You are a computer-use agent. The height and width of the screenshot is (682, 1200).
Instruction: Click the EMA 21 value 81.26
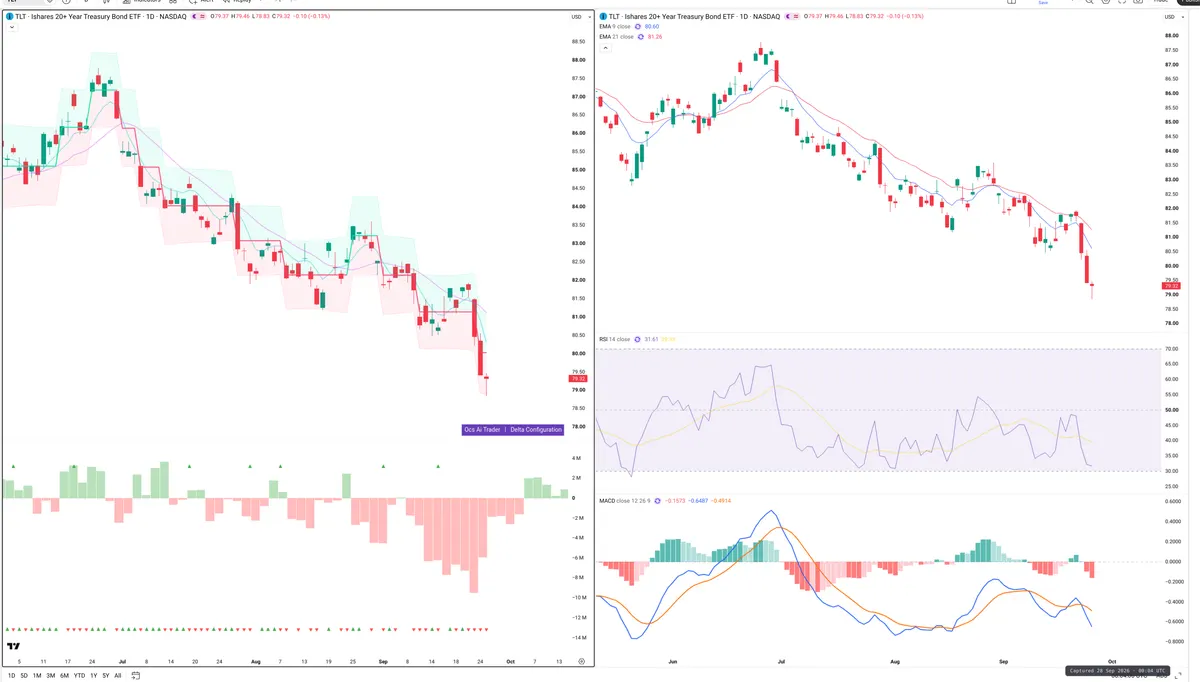tap(655, 37)
